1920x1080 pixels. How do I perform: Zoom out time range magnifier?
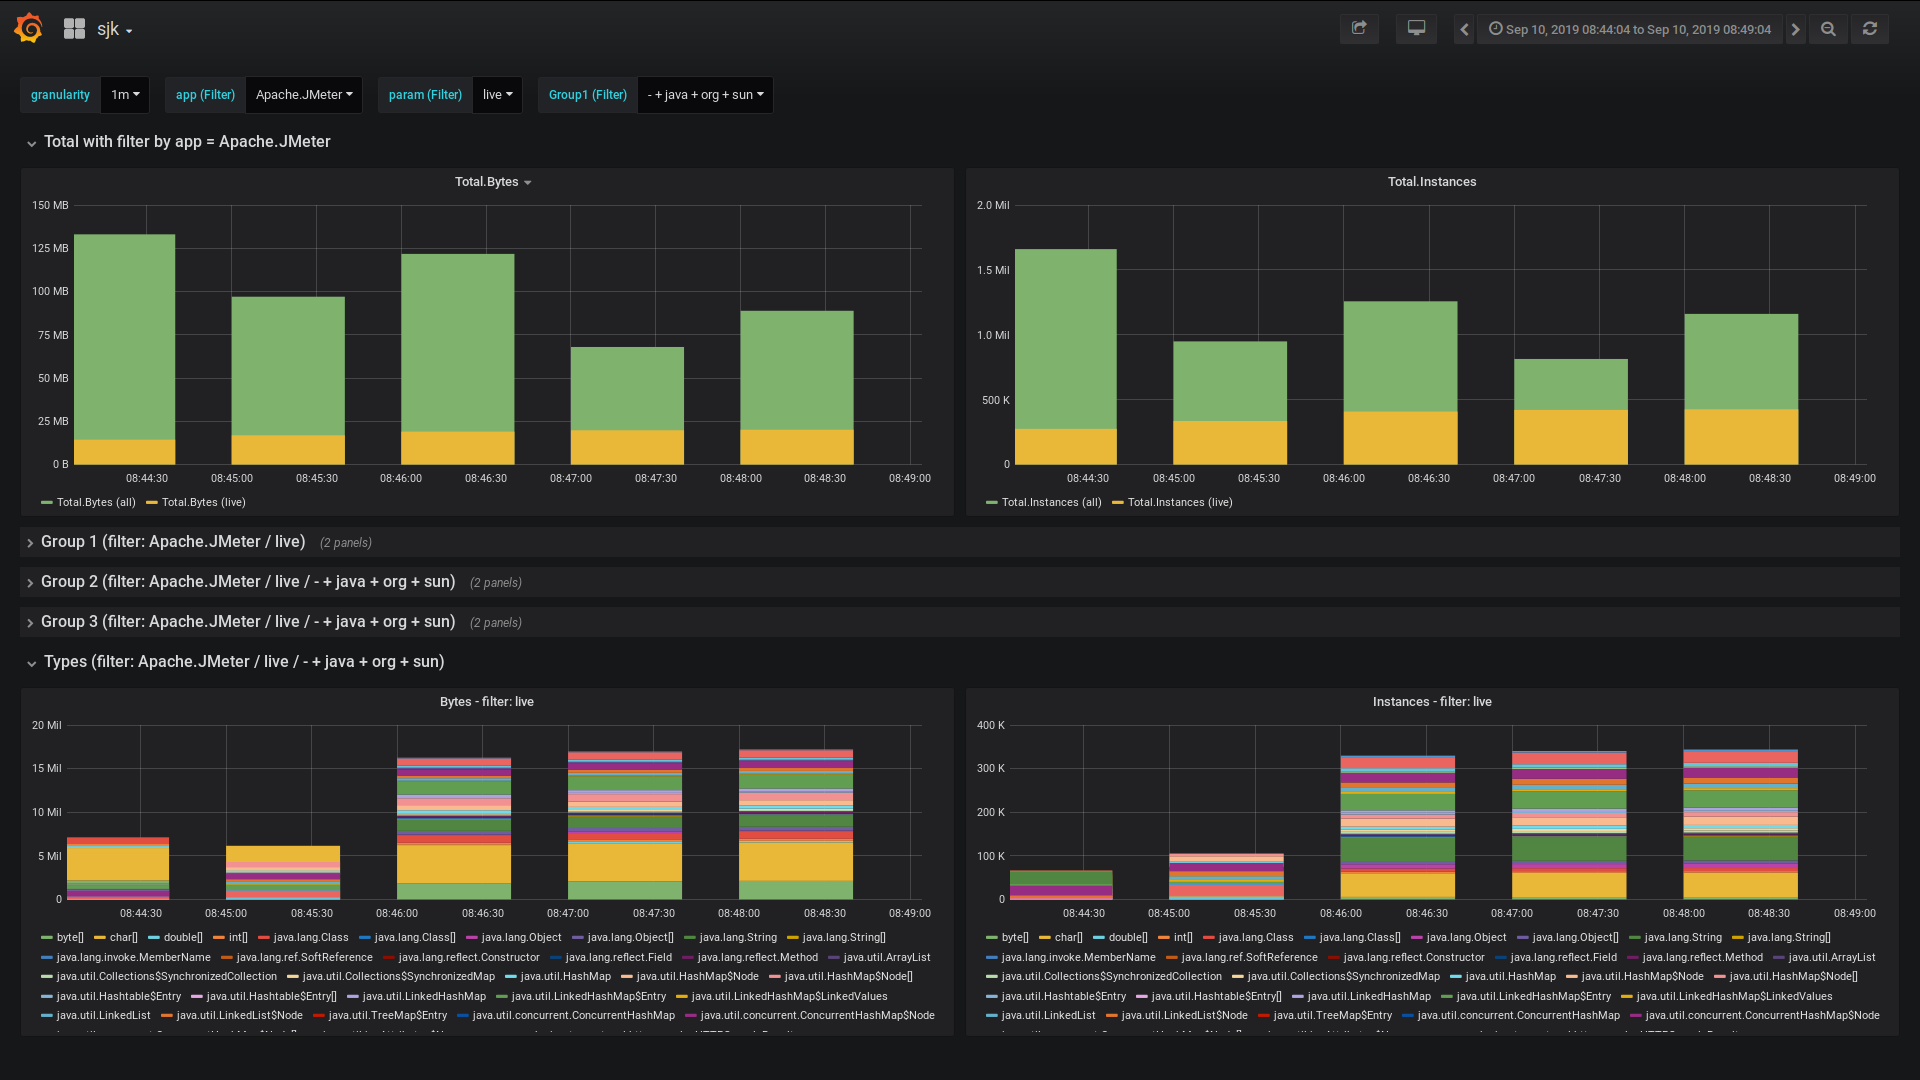click(x=1828, y=29)
